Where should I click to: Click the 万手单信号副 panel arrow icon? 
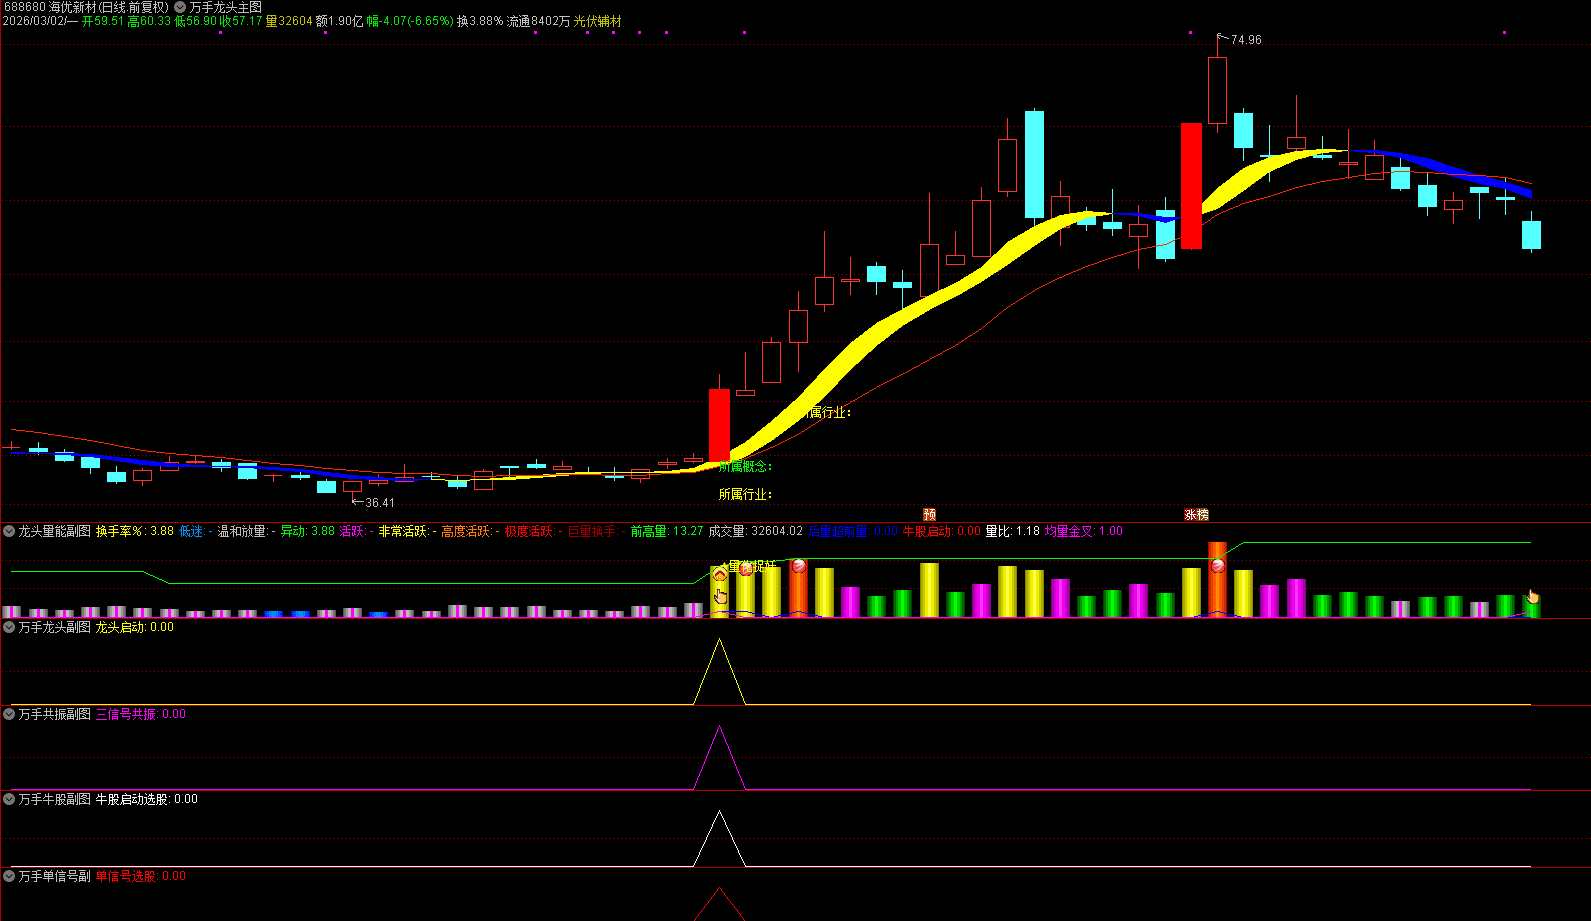(x=9, y=876)
